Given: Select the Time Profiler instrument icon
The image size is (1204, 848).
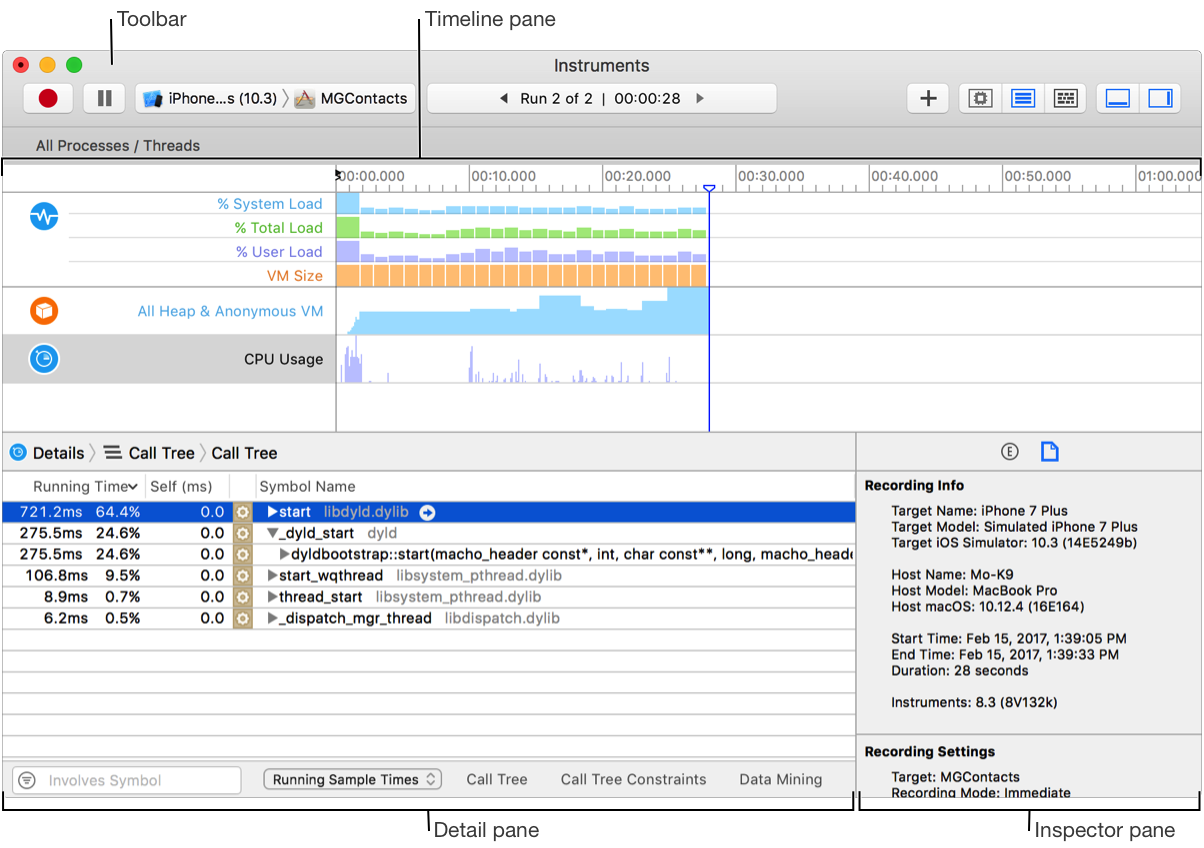Looking at the screenshot, I should coord(41,359).
